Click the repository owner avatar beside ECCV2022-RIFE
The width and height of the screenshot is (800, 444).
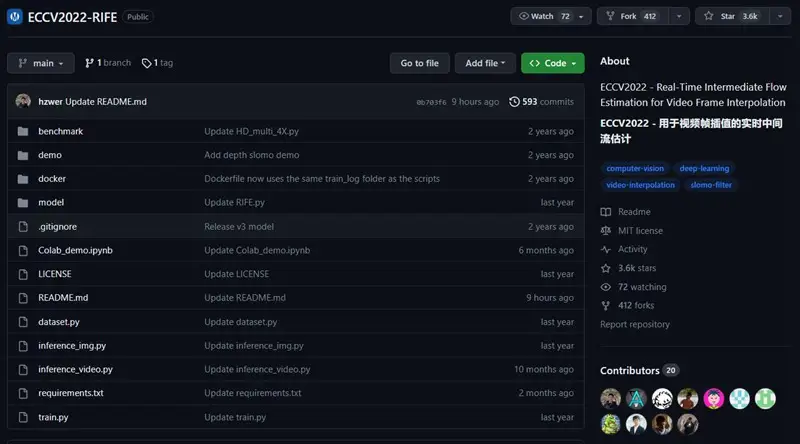[14, 17]
